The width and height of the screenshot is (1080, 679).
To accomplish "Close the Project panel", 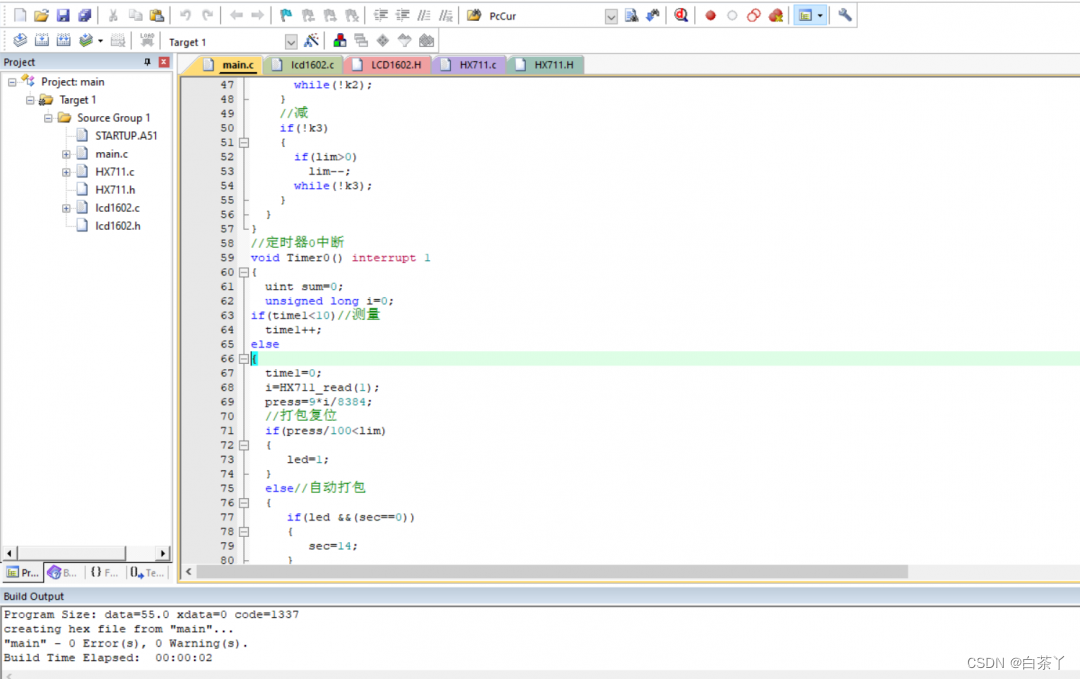I will click(164, 62).
